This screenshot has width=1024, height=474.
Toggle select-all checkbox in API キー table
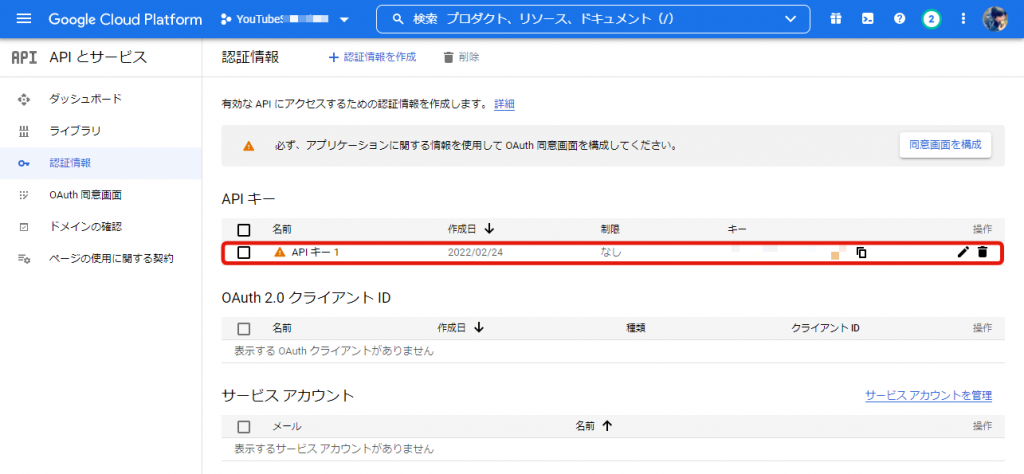click(244, 230)
